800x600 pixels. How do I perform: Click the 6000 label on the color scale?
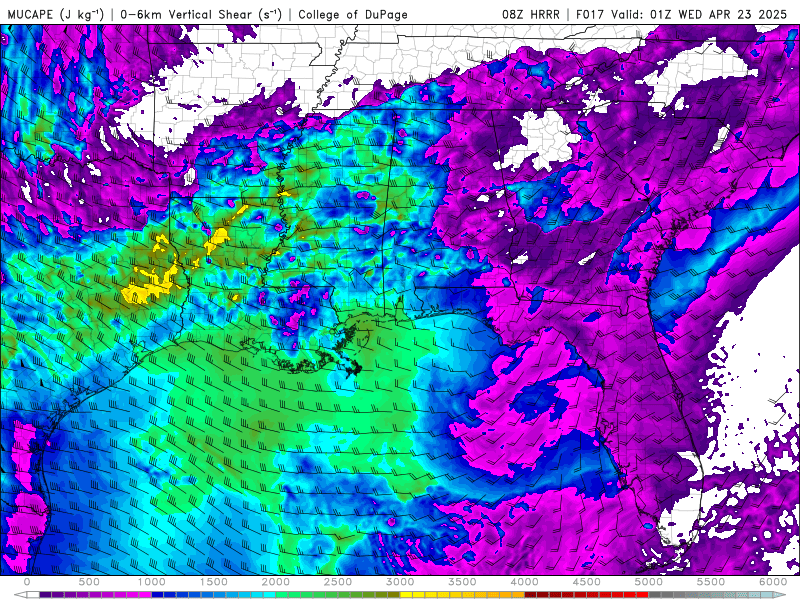[773, 582]
